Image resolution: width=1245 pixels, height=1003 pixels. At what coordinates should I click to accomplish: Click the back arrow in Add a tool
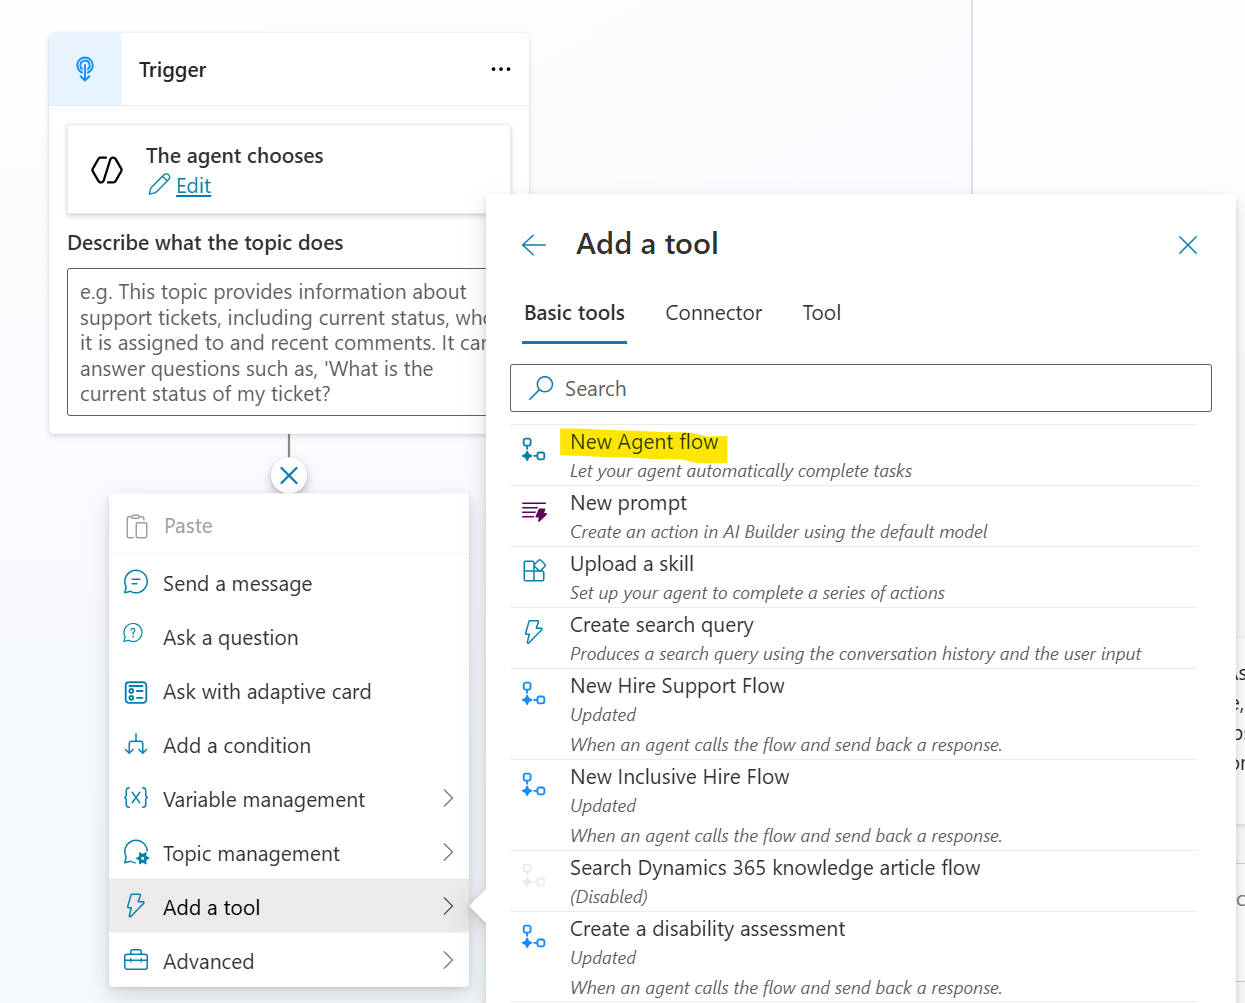click(x=534, y=245)
